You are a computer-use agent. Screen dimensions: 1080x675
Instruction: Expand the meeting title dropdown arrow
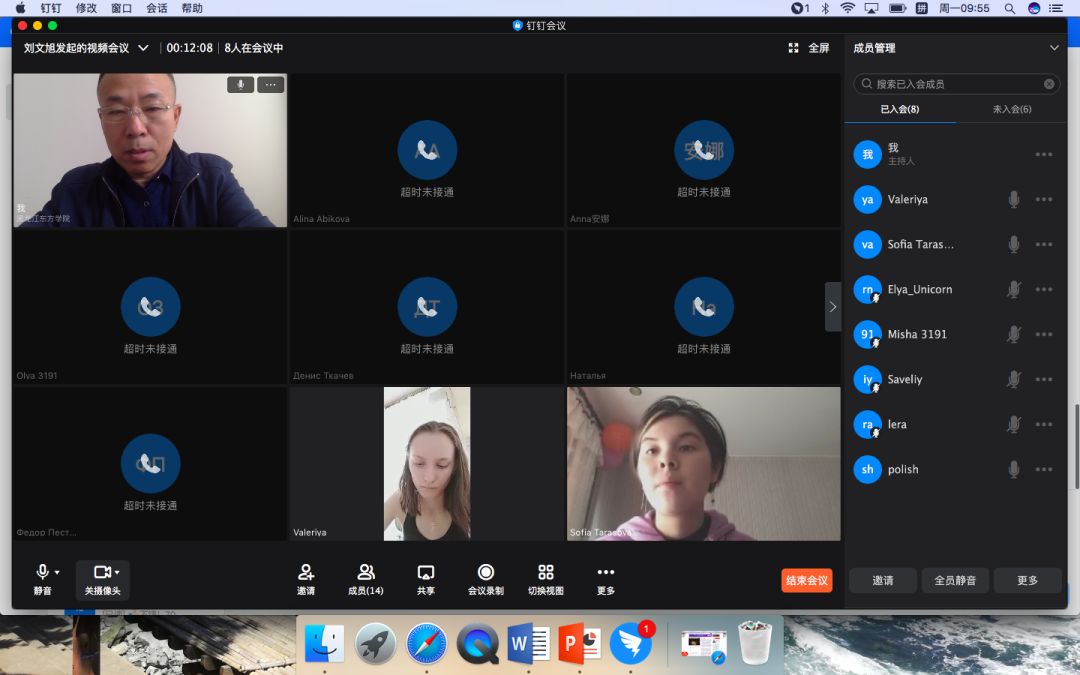pyautogui.click(x=143, y=48)
